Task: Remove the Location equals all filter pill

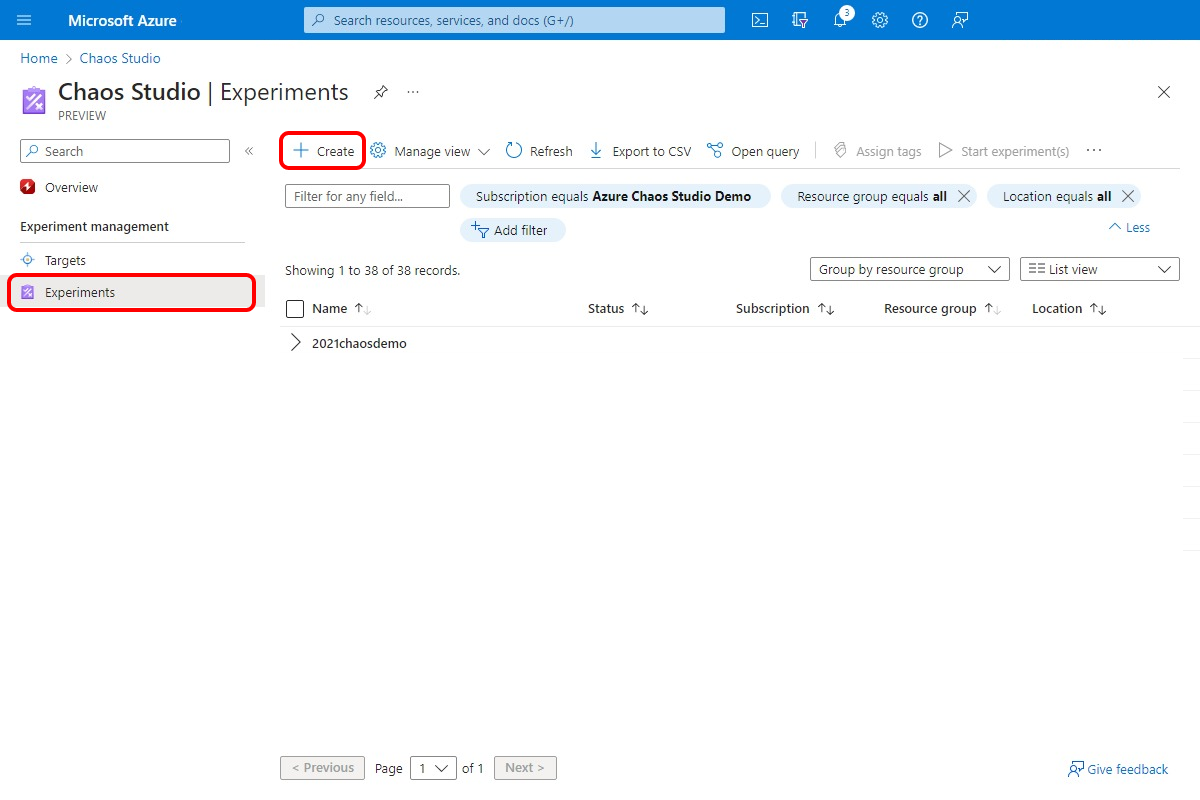Action: (1129, 196)
